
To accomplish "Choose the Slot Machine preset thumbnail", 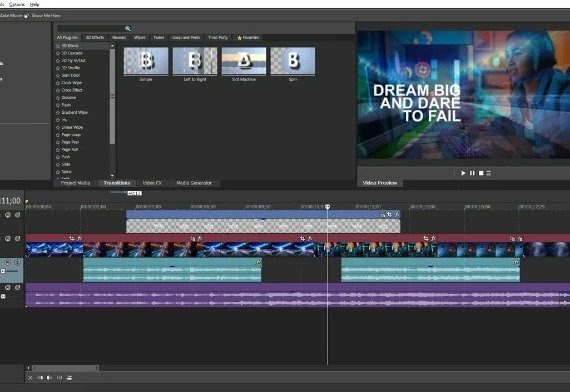I will [244, 61].
